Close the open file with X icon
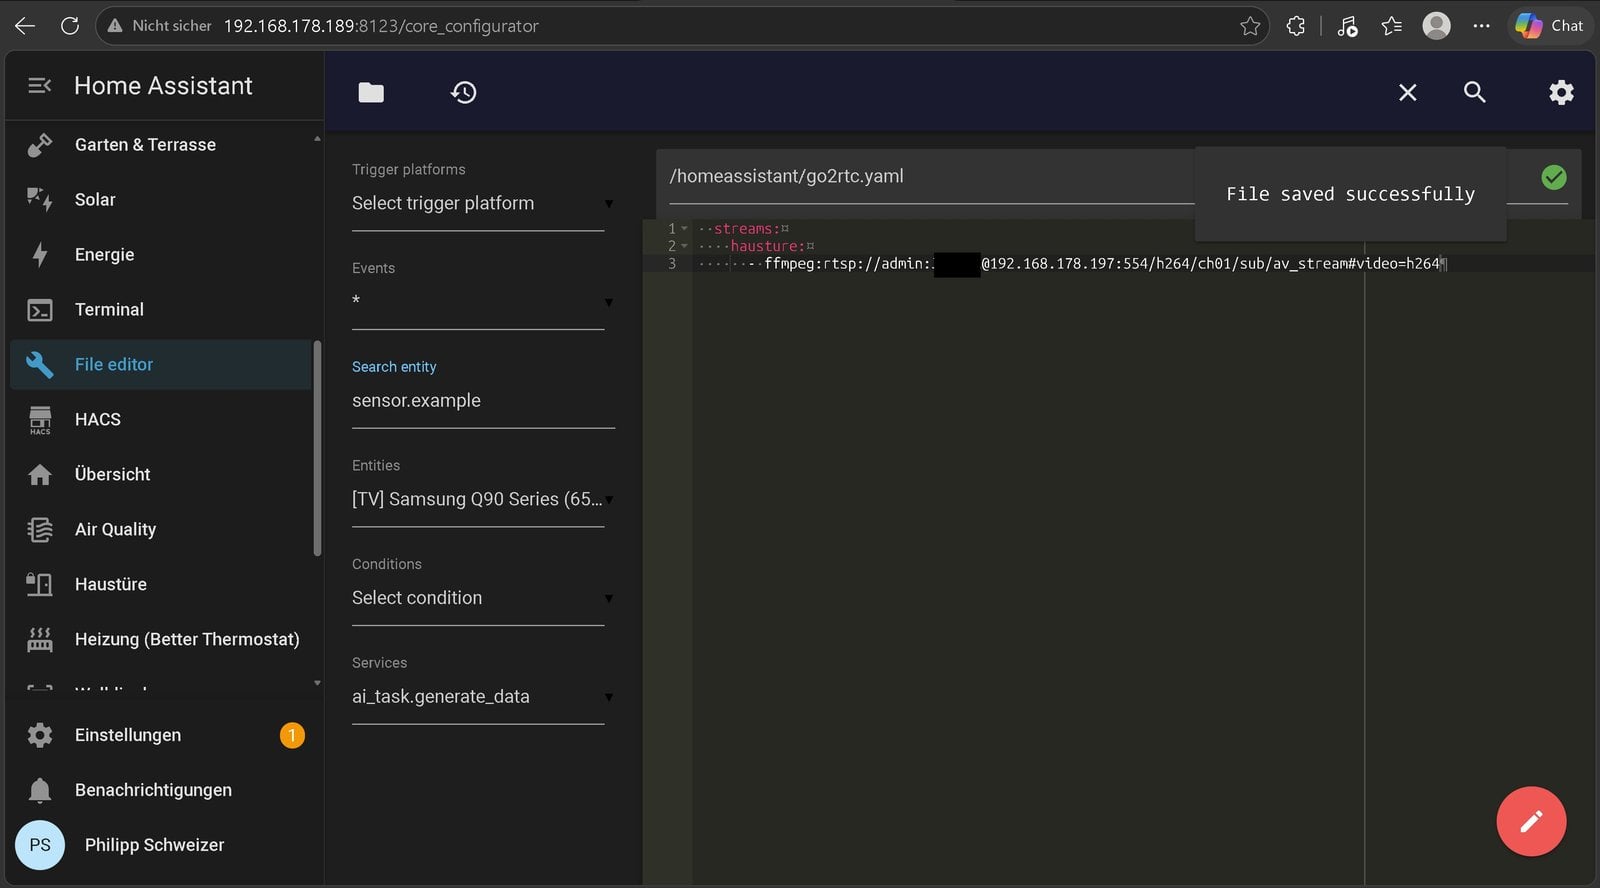The height and width of the screenshot is (888, 1600). (x=1408, y=92)
